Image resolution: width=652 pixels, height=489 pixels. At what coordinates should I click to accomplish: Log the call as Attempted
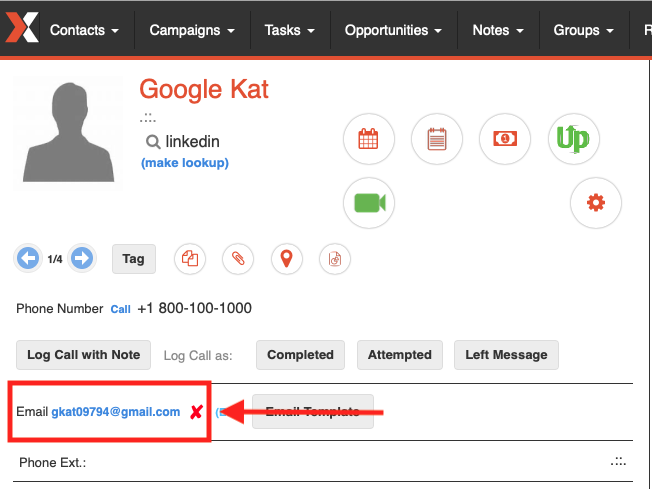[x=400, y=355]
